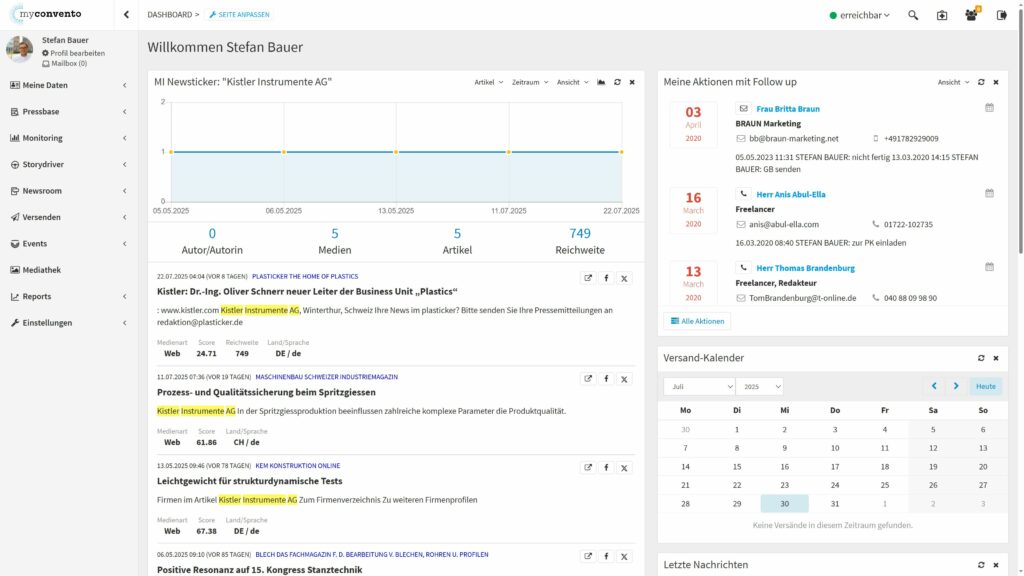Open the users group icon with badge
Screen dimensions: 1024x576
coord(972,14)
